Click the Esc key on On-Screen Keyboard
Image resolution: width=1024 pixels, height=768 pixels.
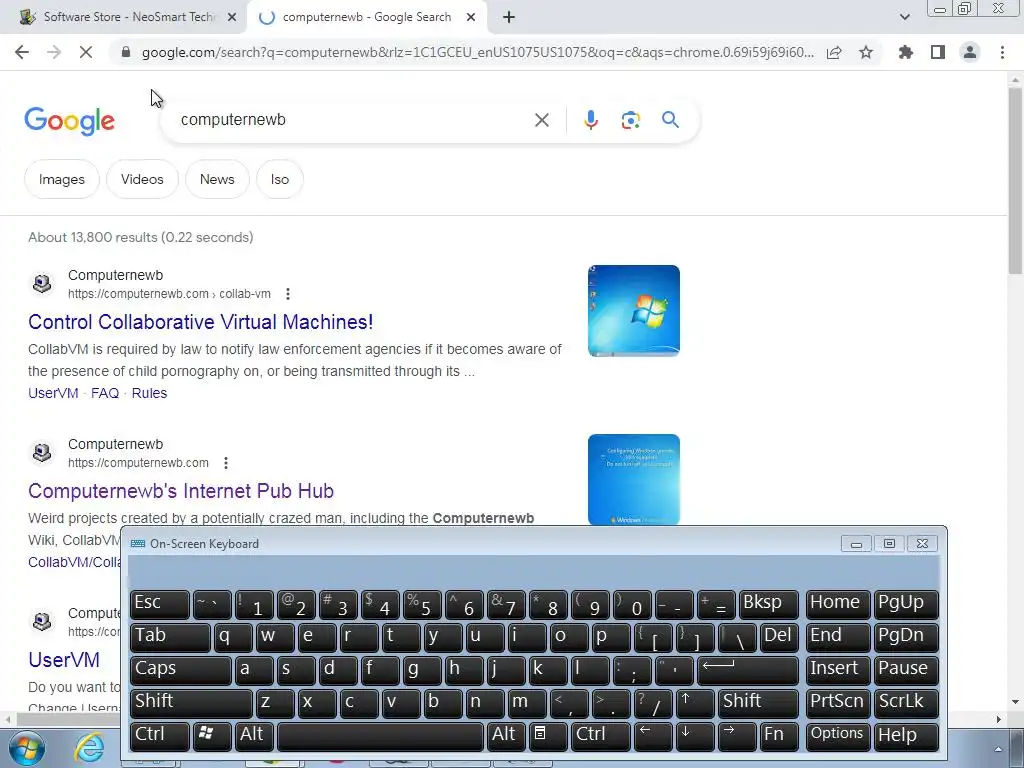click(159, 604)
